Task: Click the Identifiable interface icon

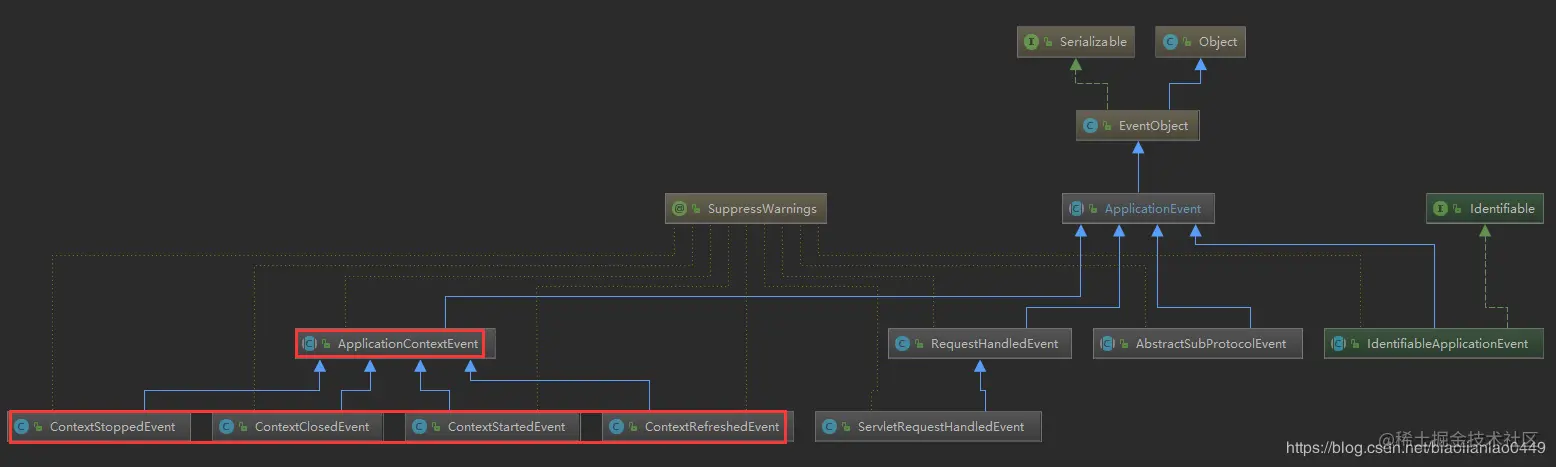Action: (x=1440, y=209)
